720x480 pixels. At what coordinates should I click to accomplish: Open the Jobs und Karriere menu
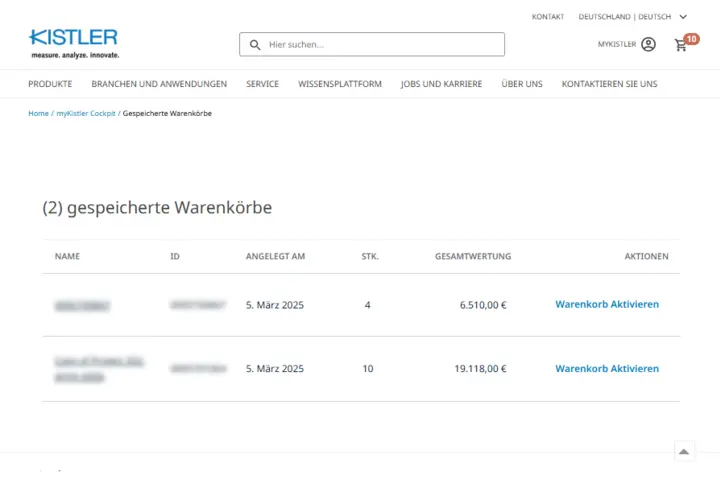[x=441, y=84]
